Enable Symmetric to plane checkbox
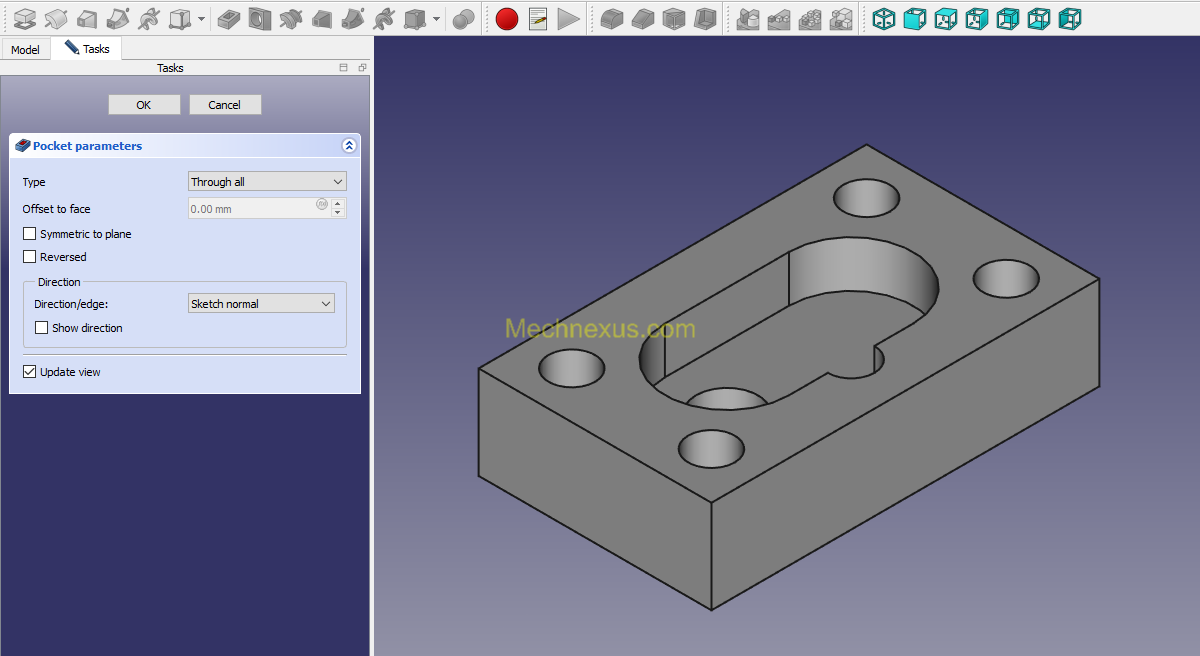The width and height of the screenshot is (1200, 656). 29,234
